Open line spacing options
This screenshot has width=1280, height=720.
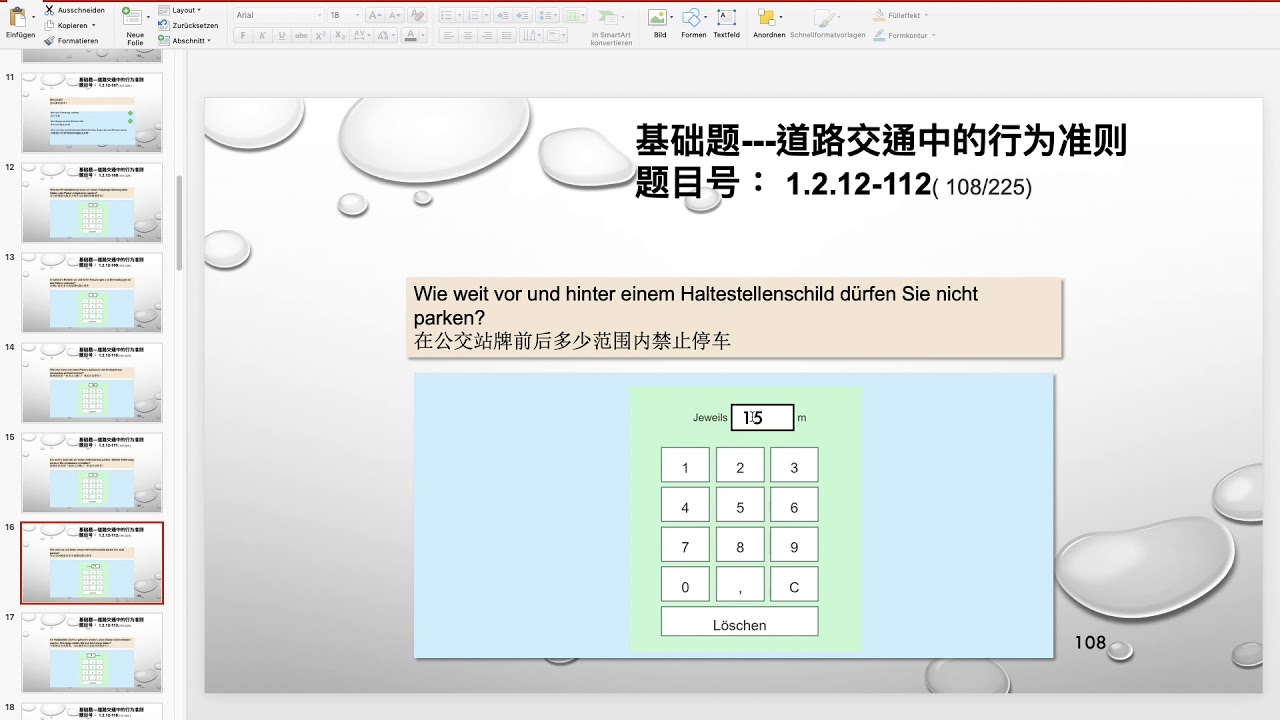(546, 15)
